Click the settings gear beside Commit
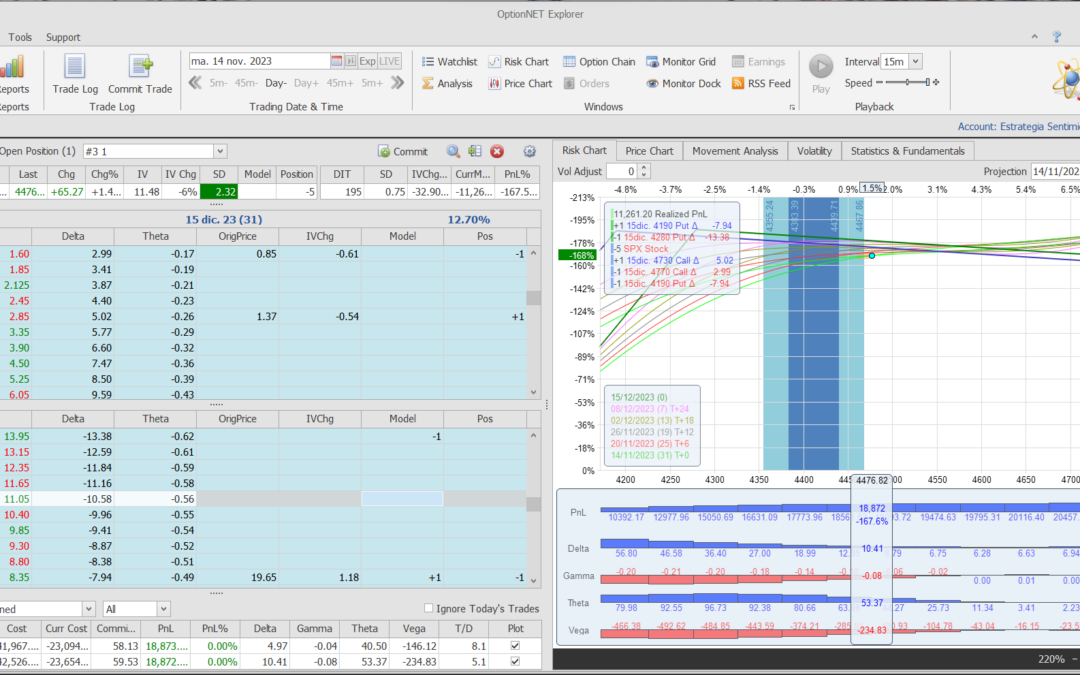 click(x=530, y=151)
